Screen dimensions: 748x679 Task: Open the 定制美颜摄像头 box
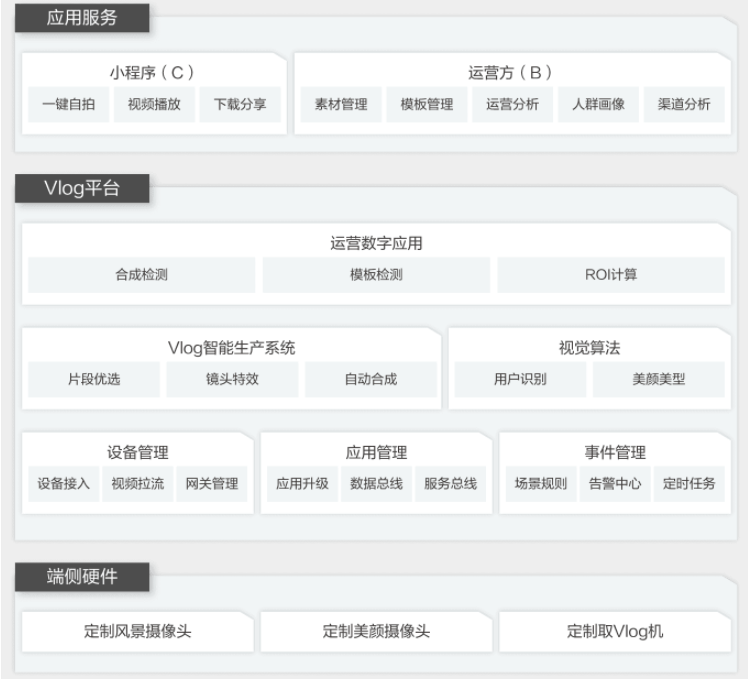376,632
